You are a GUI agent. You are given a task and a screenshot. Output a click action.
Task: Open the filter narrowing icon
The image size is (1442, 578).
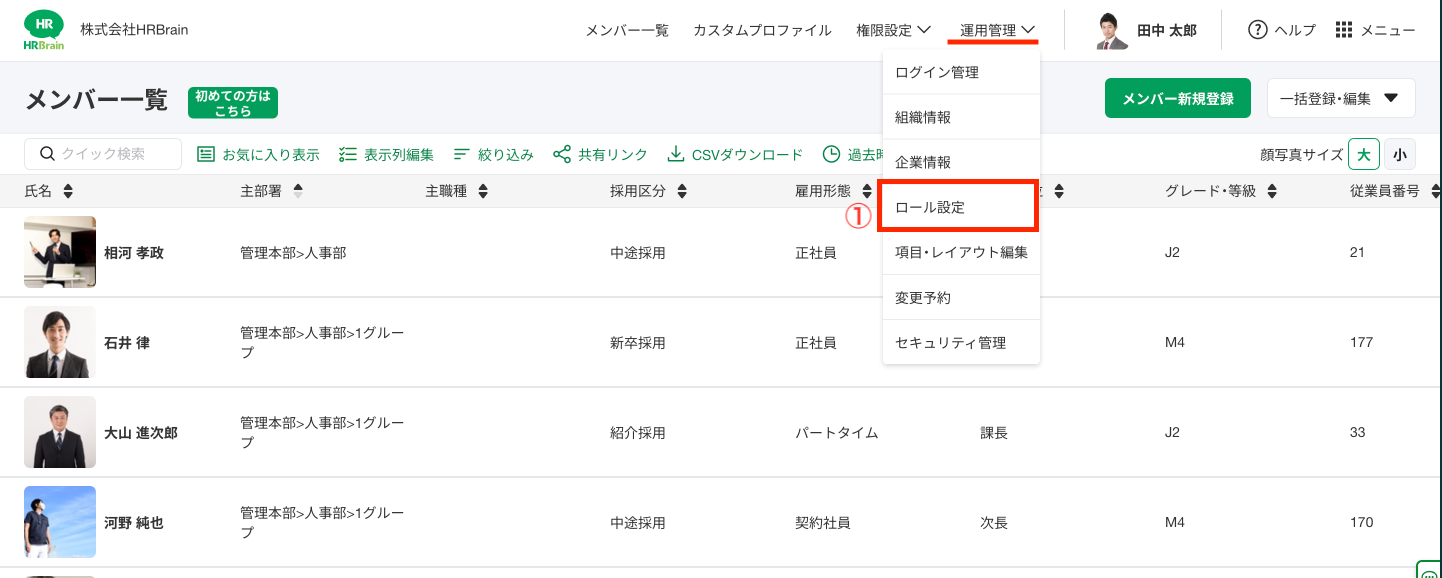click(x=462, y=154)
